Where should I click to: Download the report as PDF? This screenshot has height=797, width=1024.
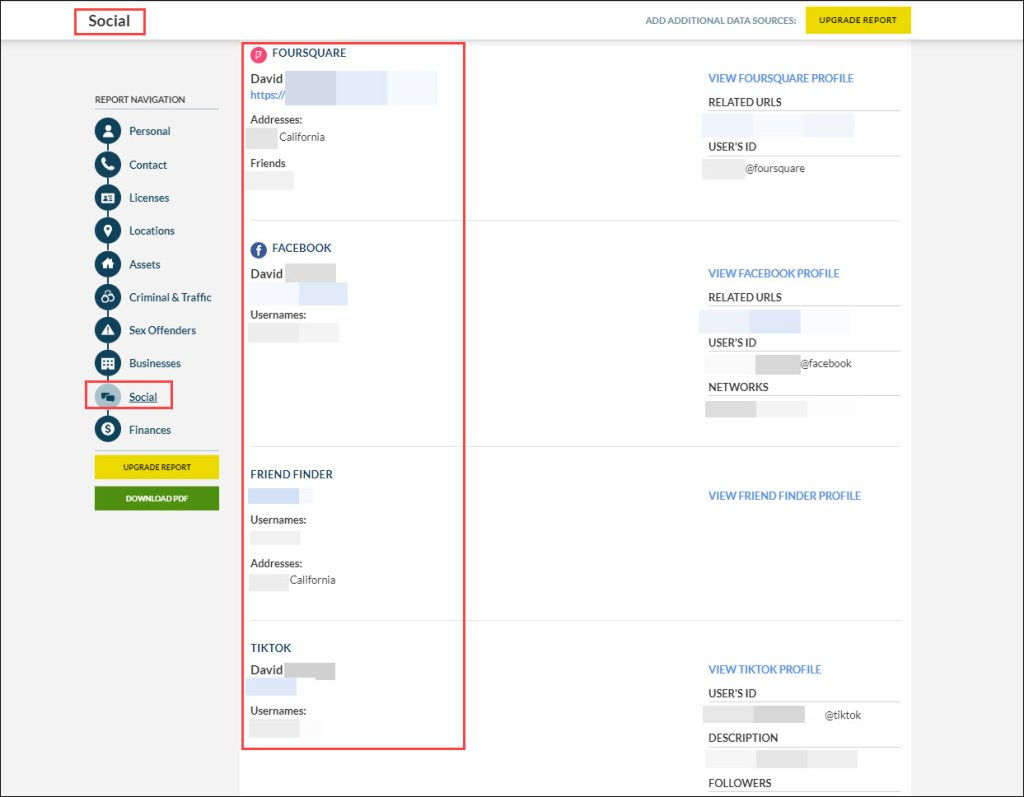157,498
